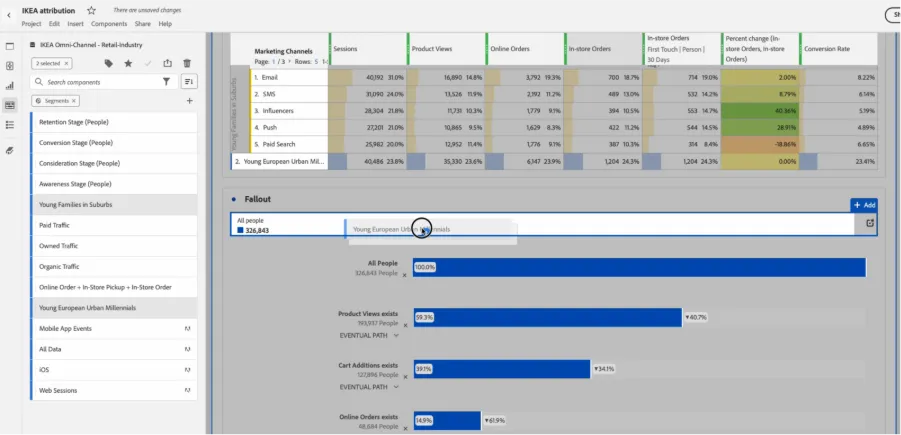Open the Insert menu
This screenshot has width=901, height=435.
(75, 24)
